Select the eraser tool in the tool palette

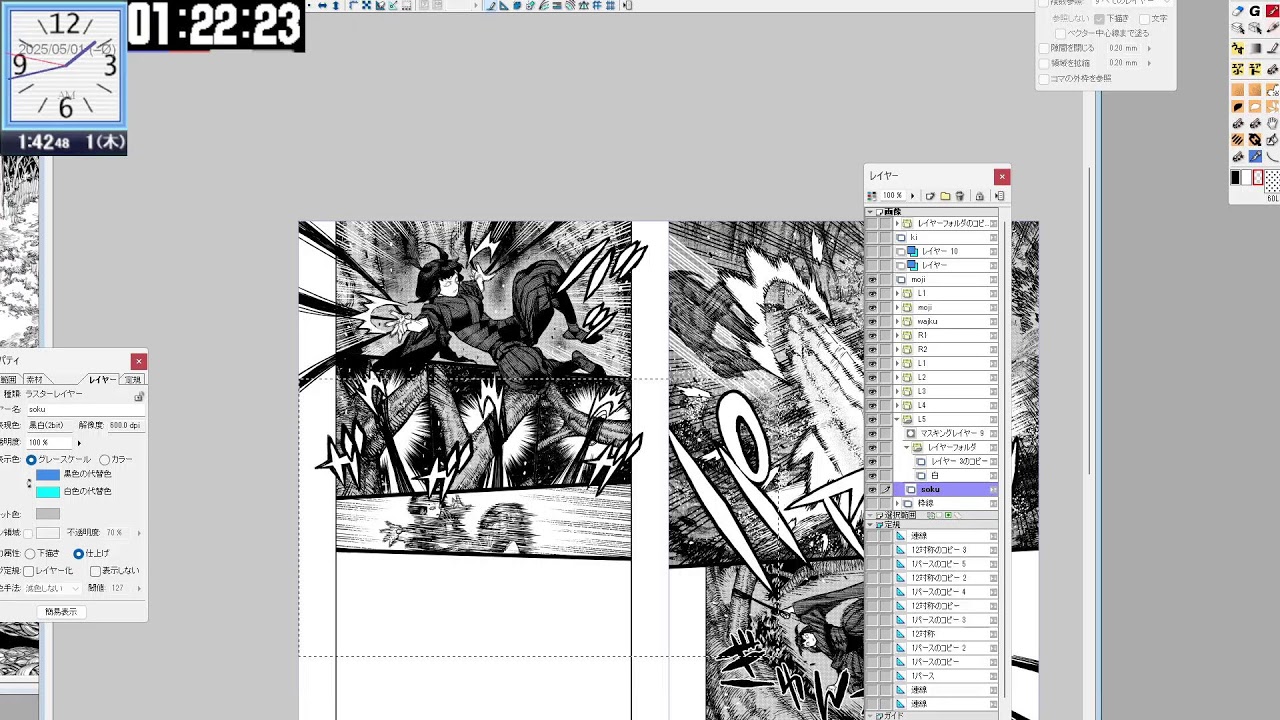click(x=1239, y=11)
